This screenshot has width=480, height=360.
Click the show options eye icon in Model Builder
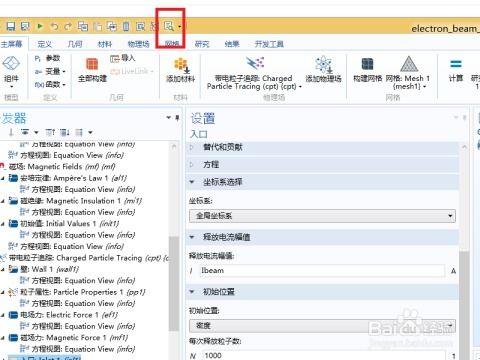[x=25, y=133]
